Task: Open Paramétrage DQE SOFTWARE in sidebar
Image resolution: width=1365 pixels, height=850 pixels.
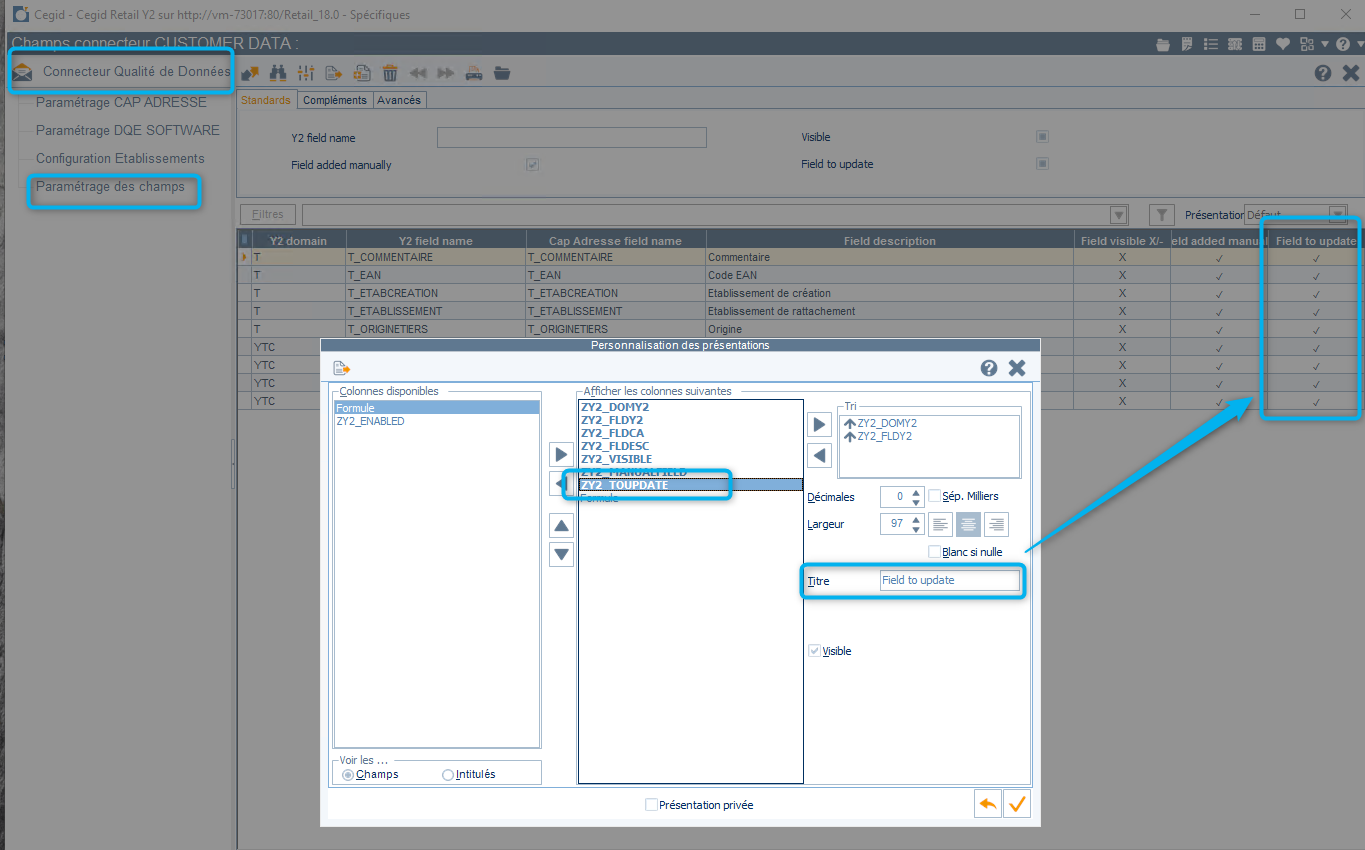Action: coord(128,130)
